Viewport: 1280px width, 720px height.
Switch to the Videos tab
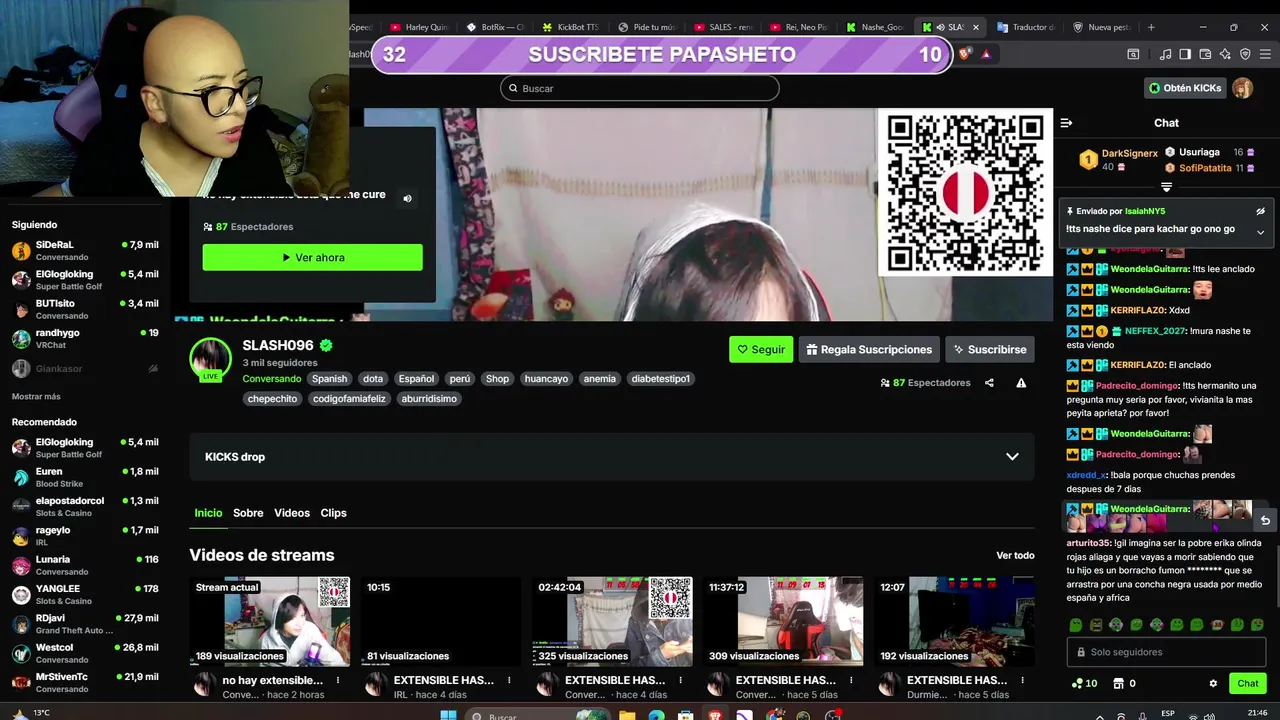292,513
